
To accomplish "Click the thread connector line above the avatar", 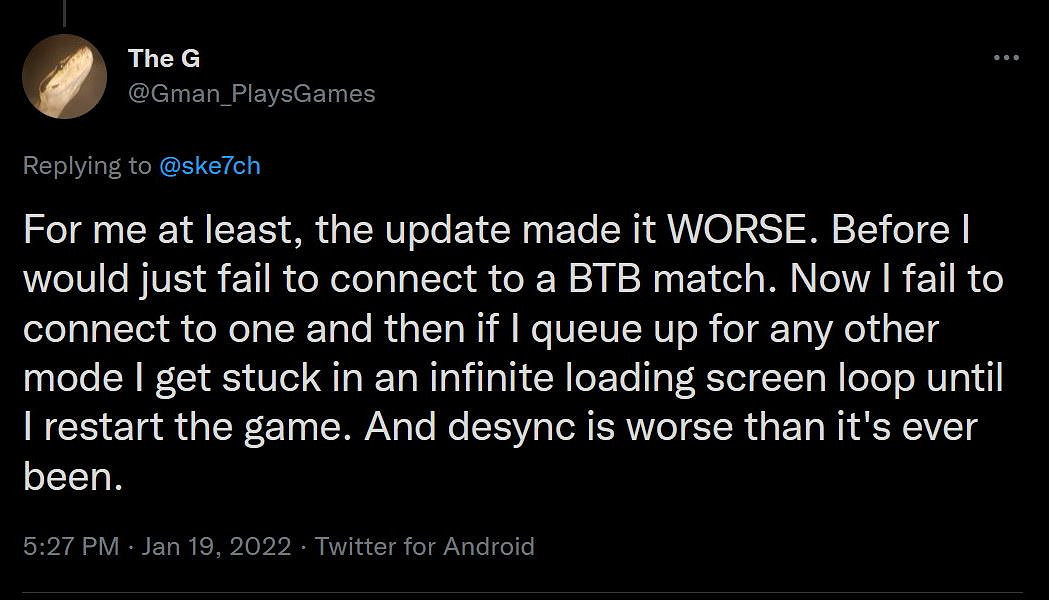I will click(x=64, y=12).
